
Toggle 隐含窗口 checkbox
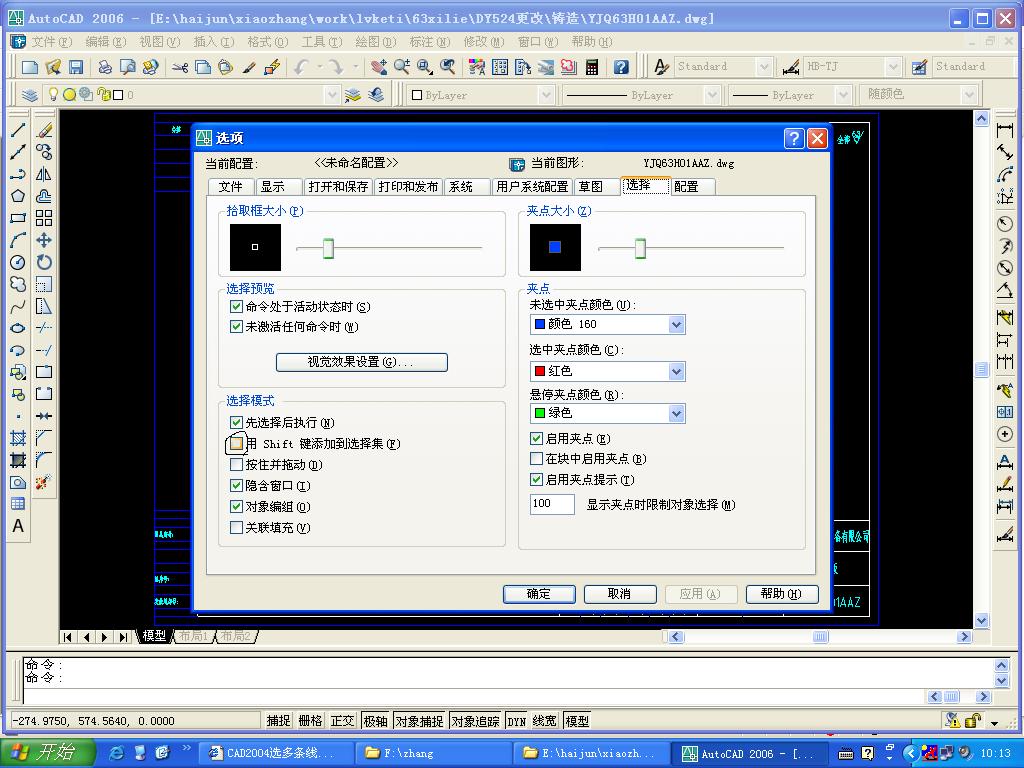click(x=236, y=485)
